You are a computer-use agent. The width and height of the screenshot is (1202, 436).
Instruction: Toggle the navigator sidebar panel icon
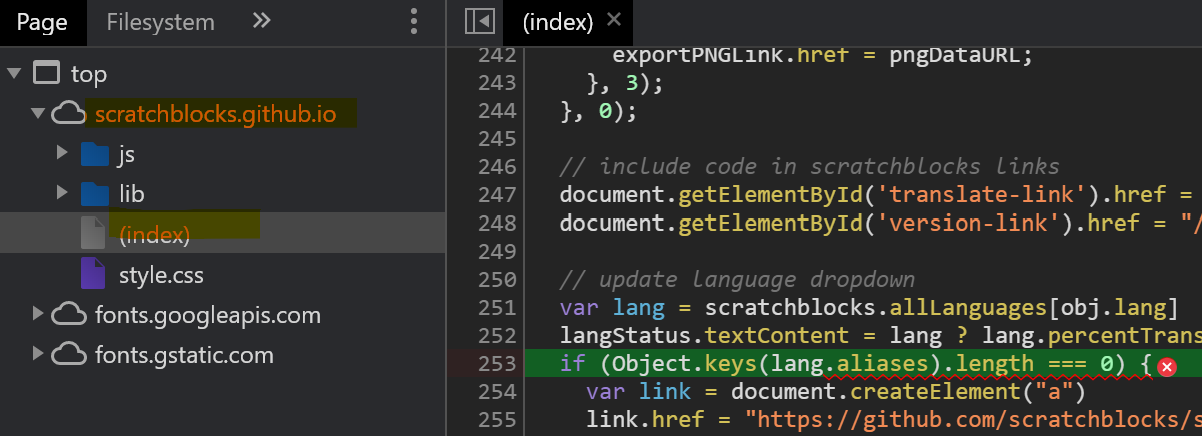(x=481, y=22)
